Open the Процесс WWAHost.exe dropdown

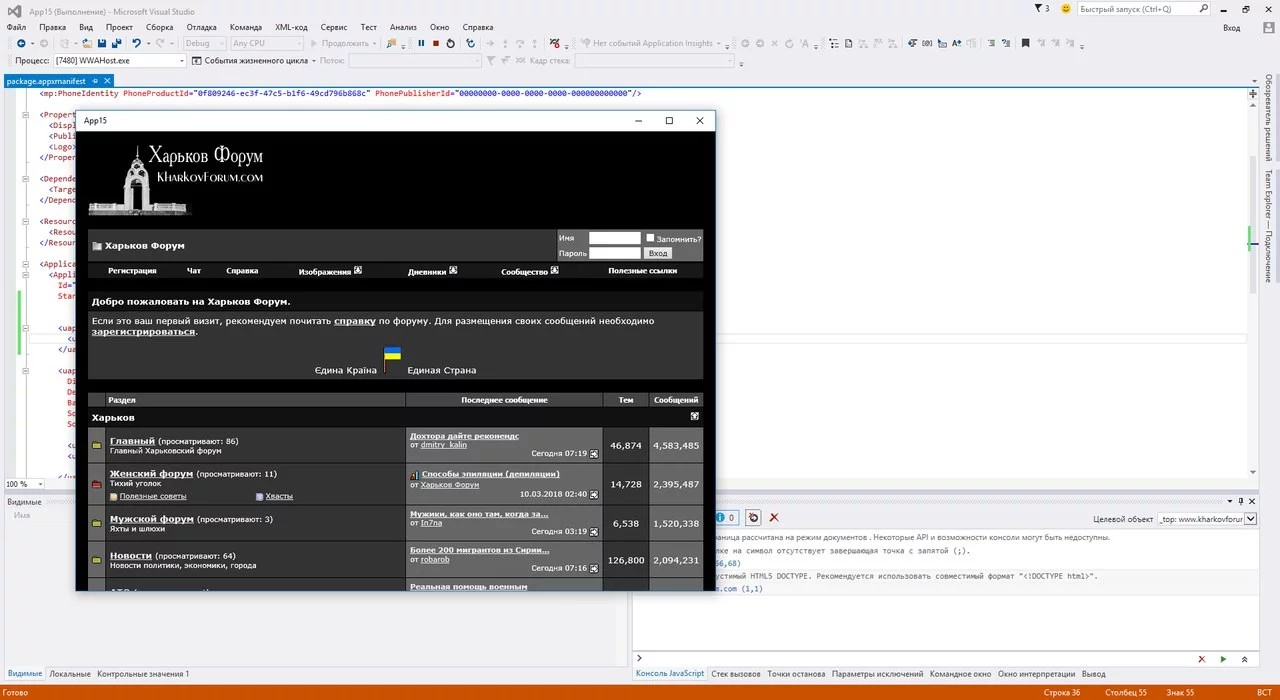(x=181, y=61)
